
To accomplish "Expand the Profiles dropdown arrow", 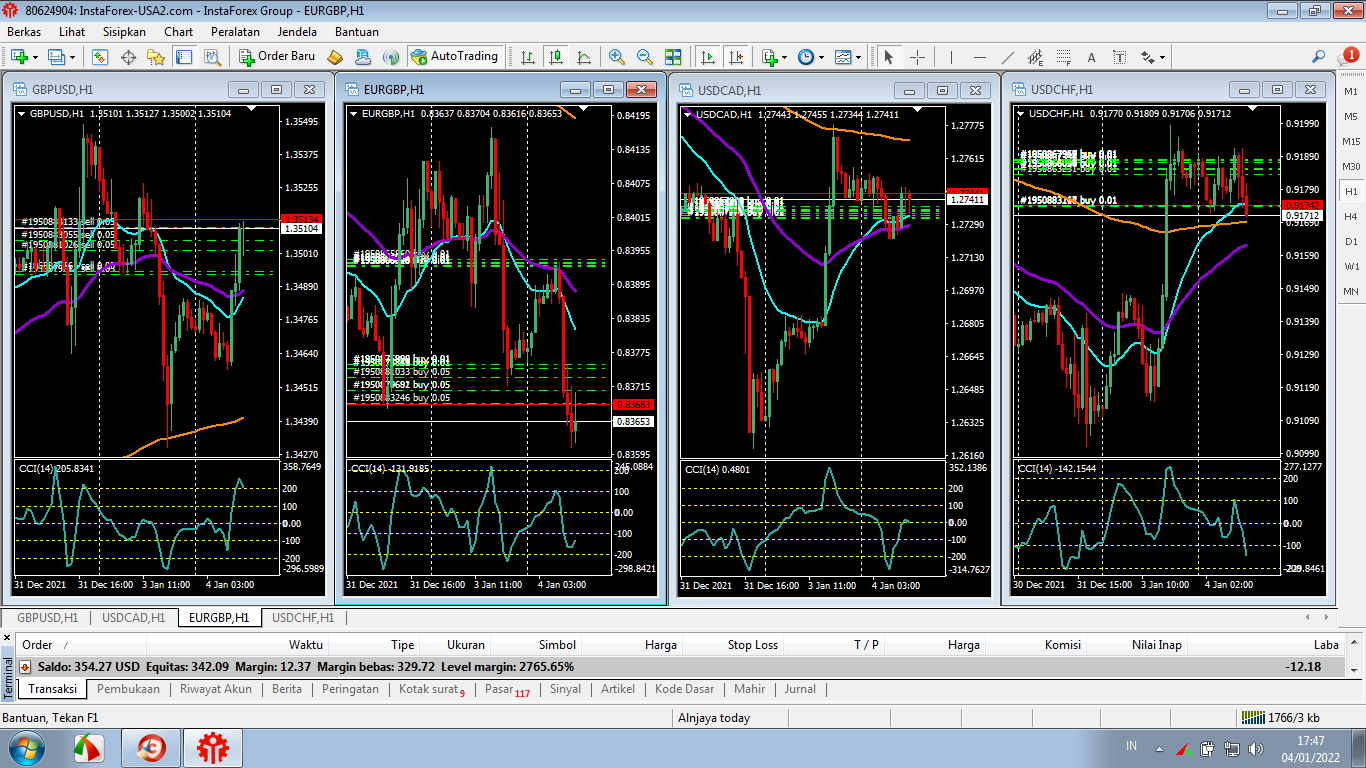I will (x=73, y=57).
